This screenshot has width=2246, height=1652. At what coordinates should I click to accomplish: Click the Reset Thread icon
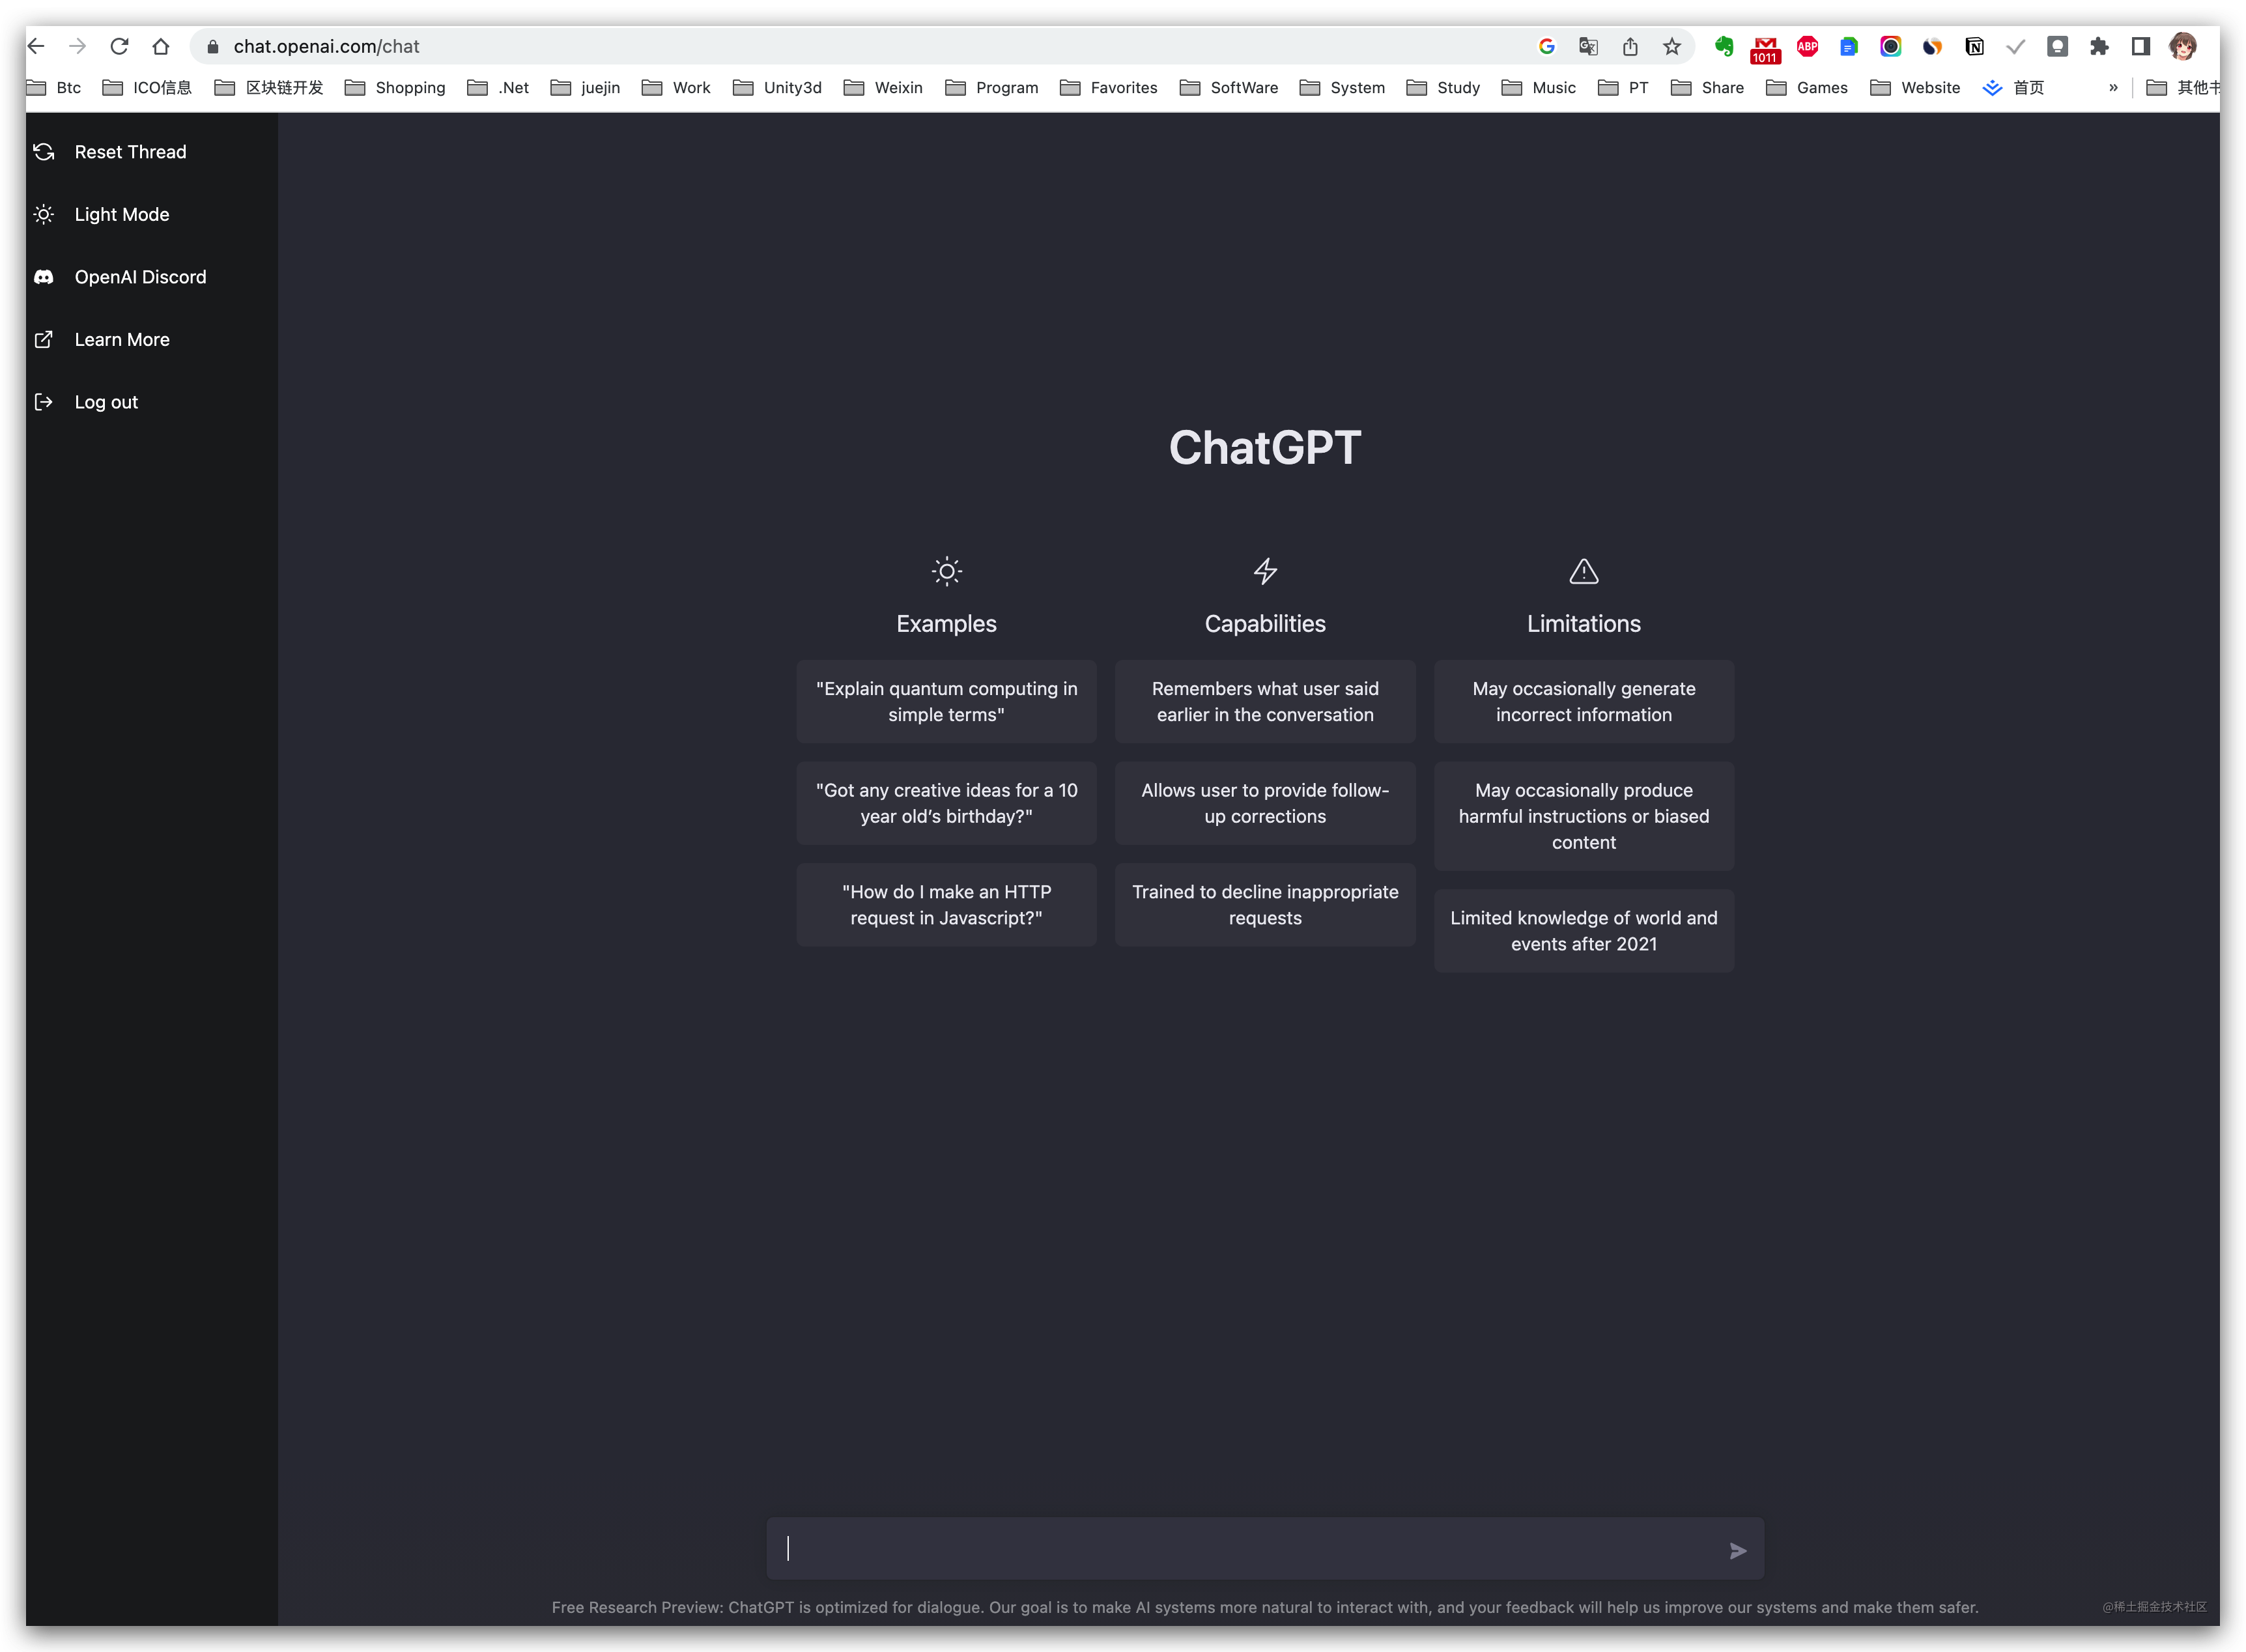[x=44, y=152]
